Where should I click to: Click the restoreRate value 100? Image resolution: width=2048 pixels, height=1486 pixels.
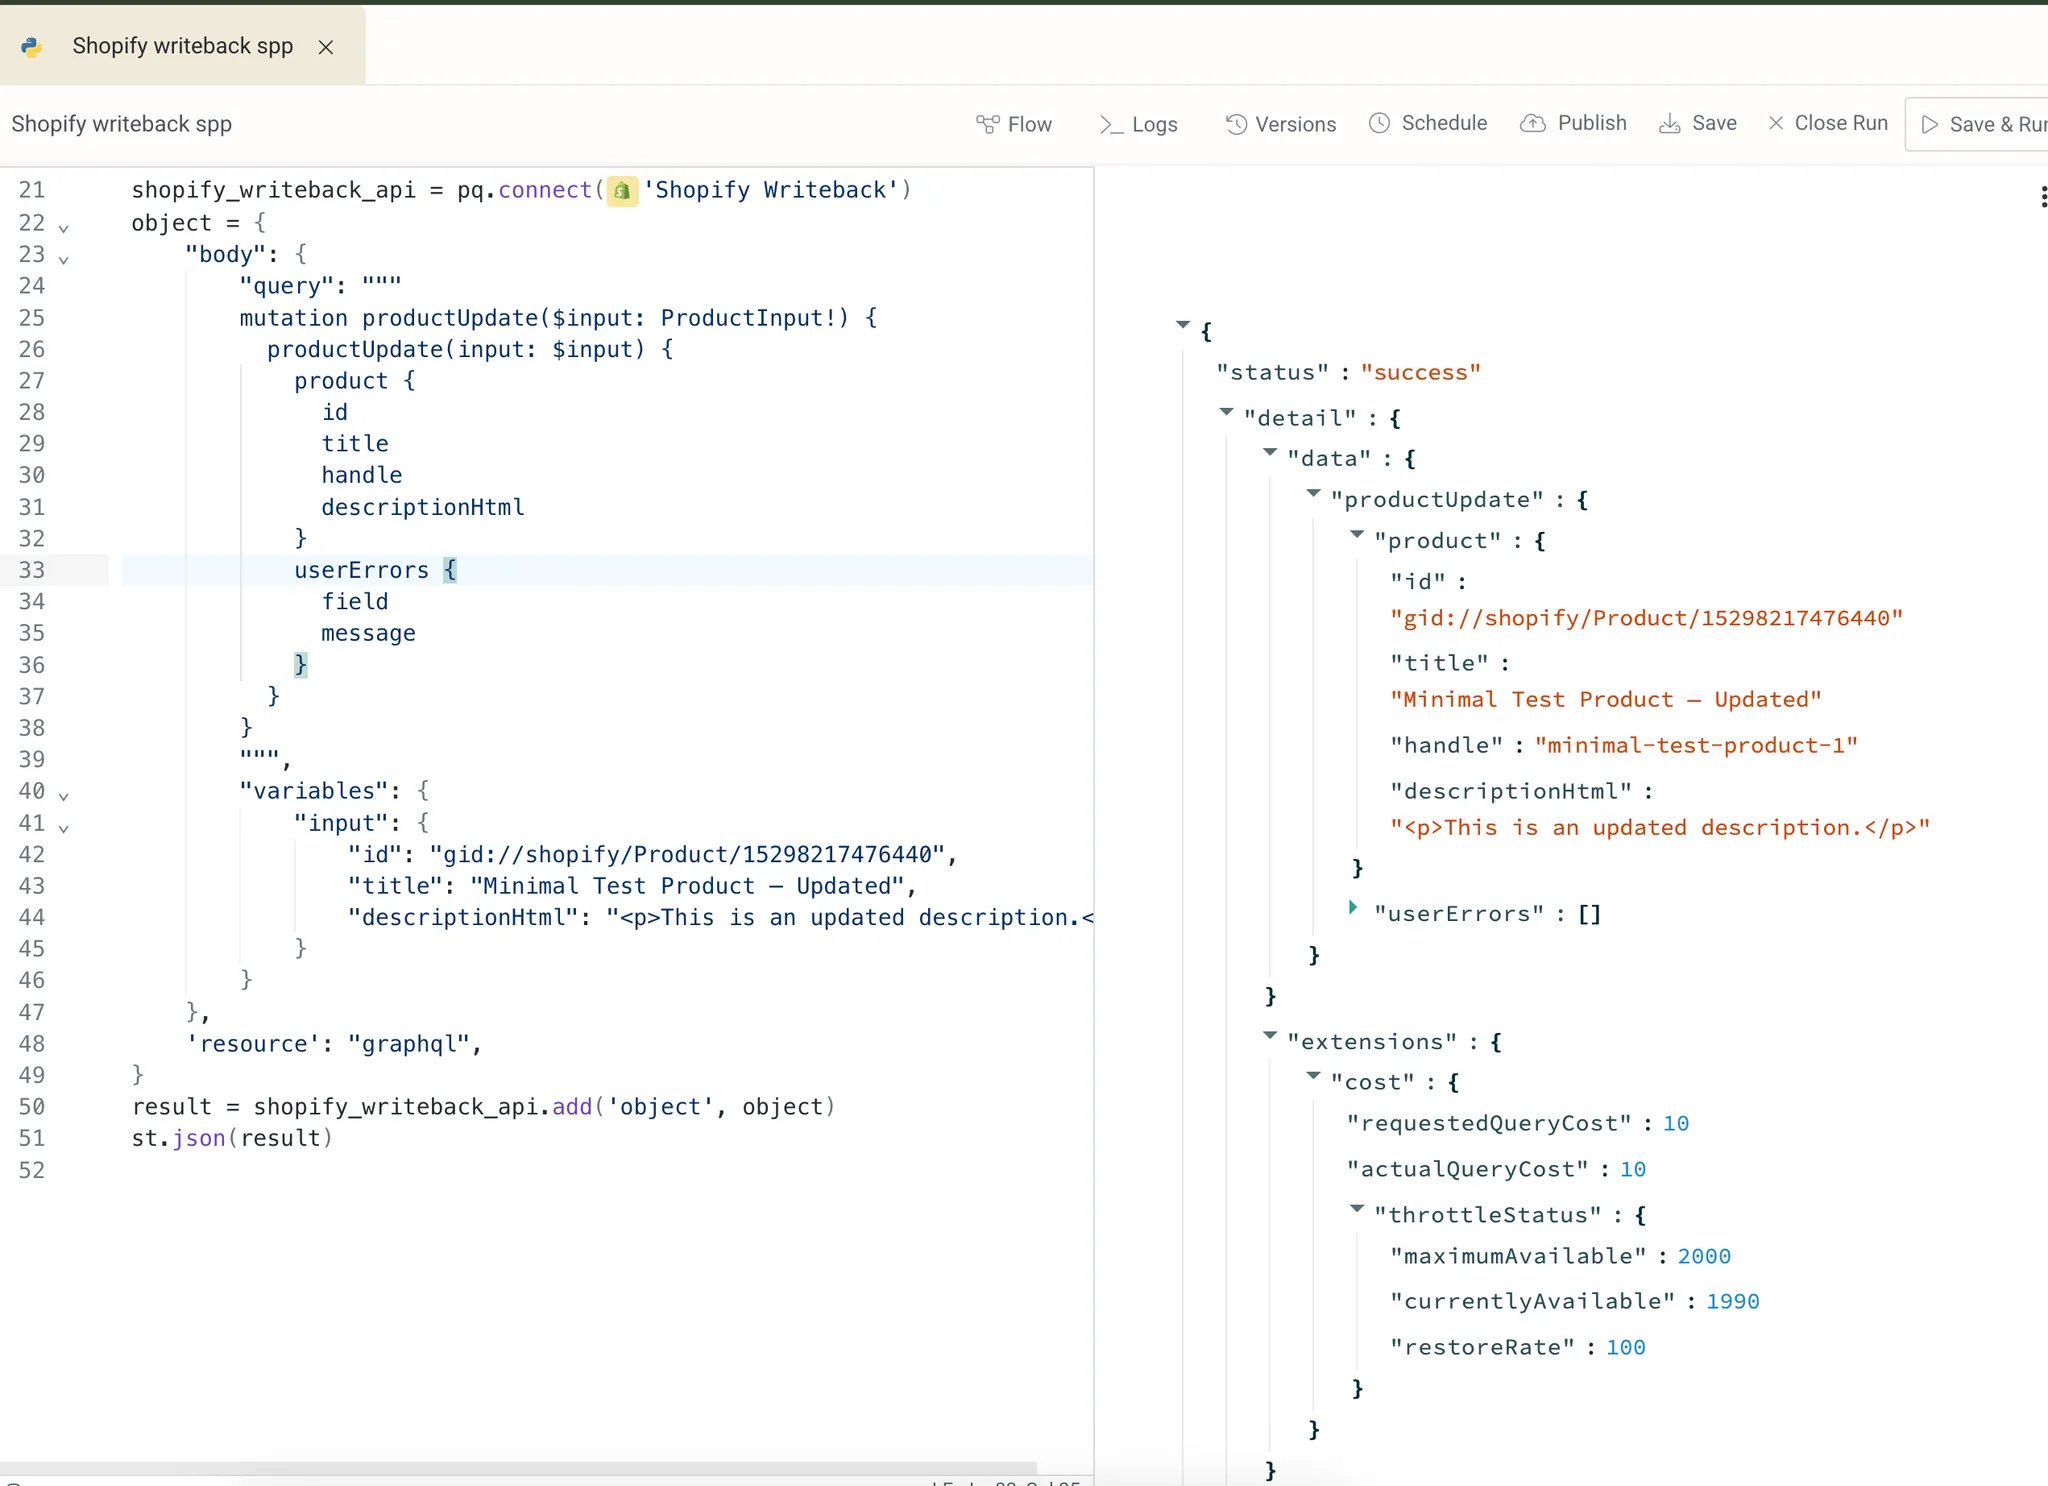point(1626,1348)
